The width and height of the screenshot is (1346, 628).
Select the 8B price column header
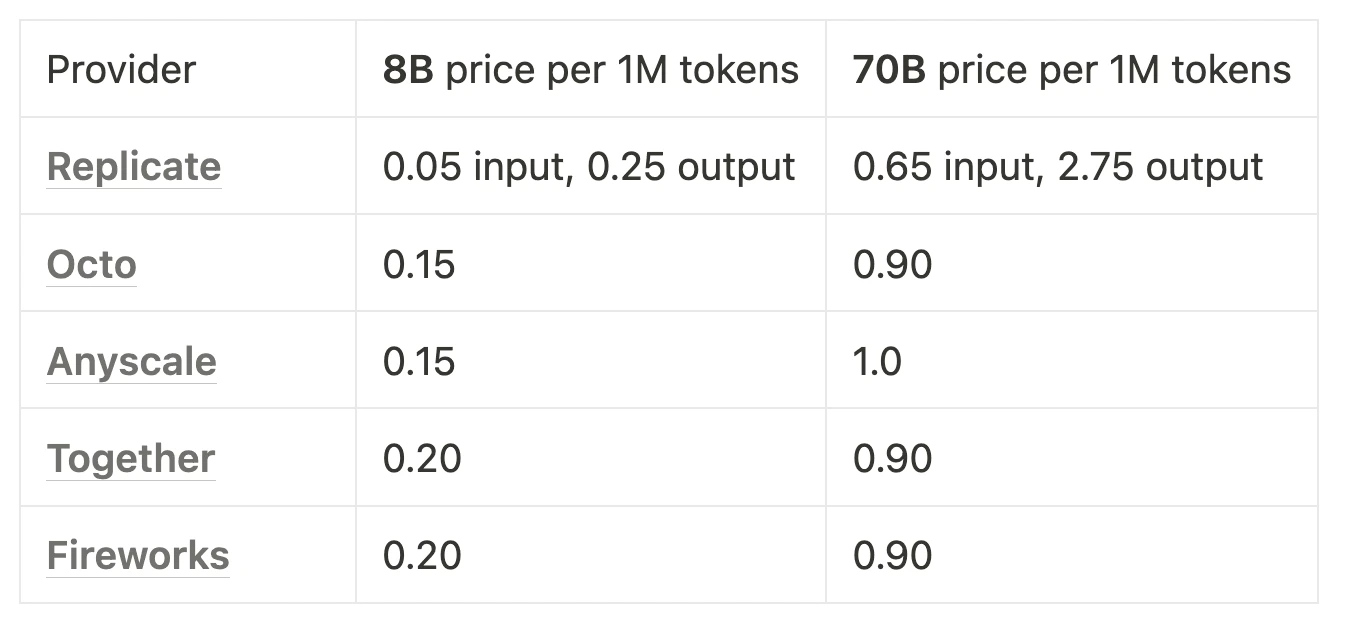(x=590, y=69)
